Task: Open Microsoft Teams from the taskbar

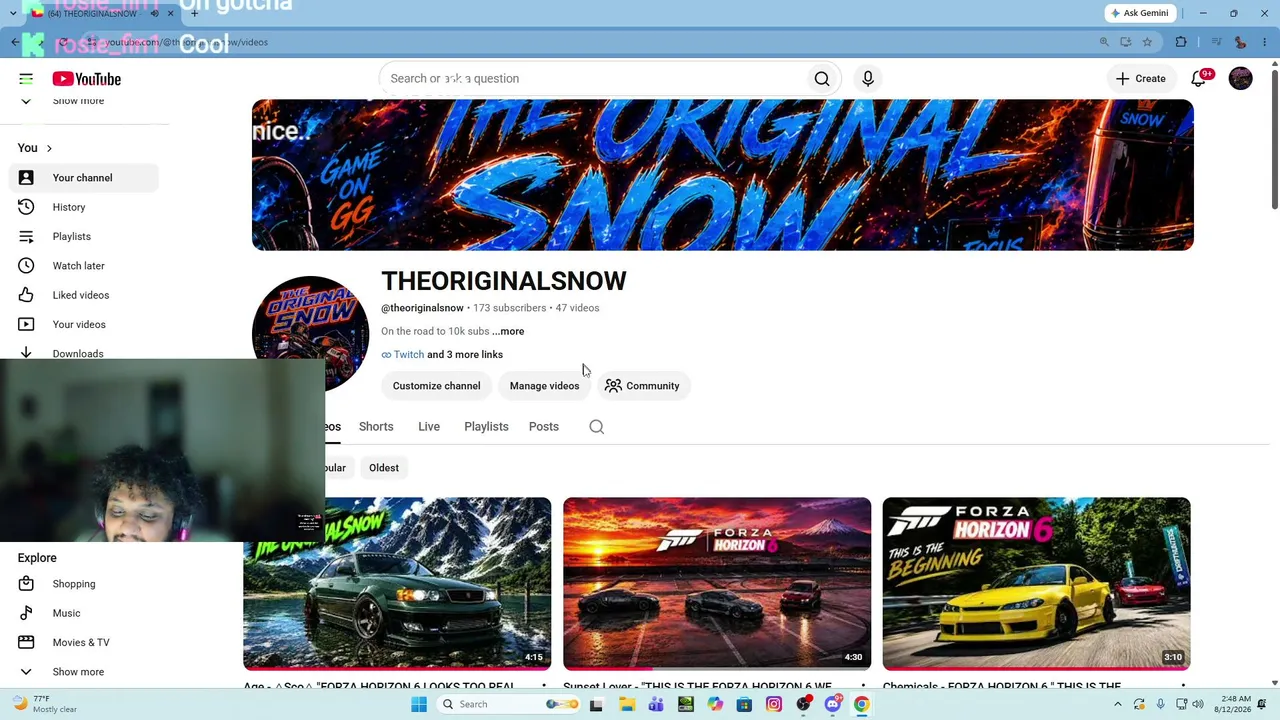Action: (x=656, y=704)
